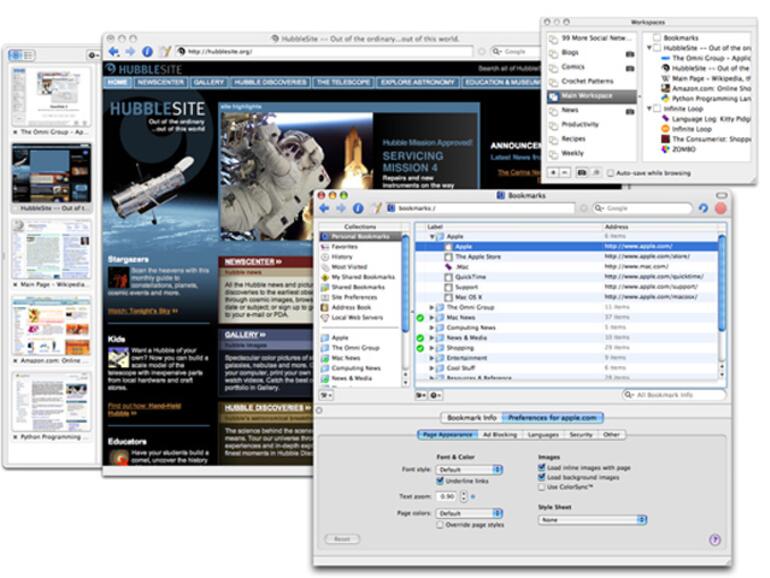Open the Most Visited collection
The image size is (770, 578).
click(349, 267)
